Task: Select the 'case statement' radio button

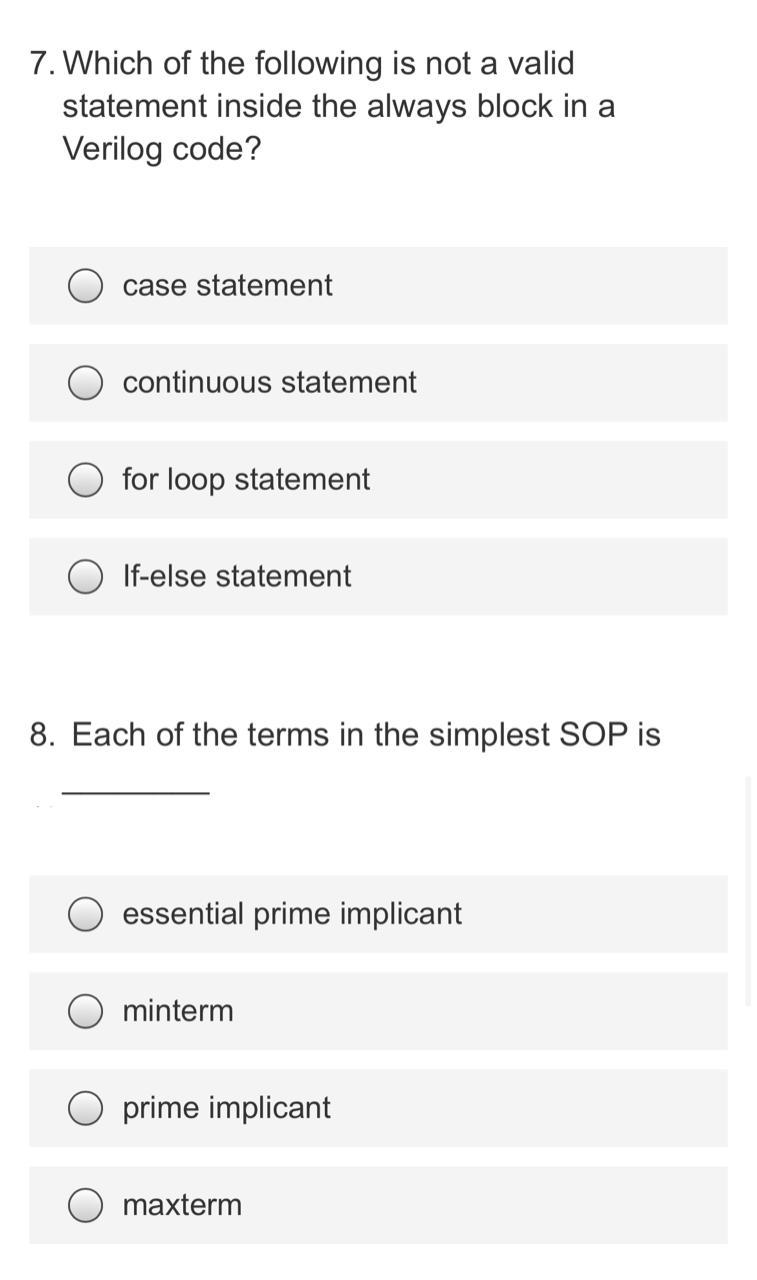Action: 86,286
